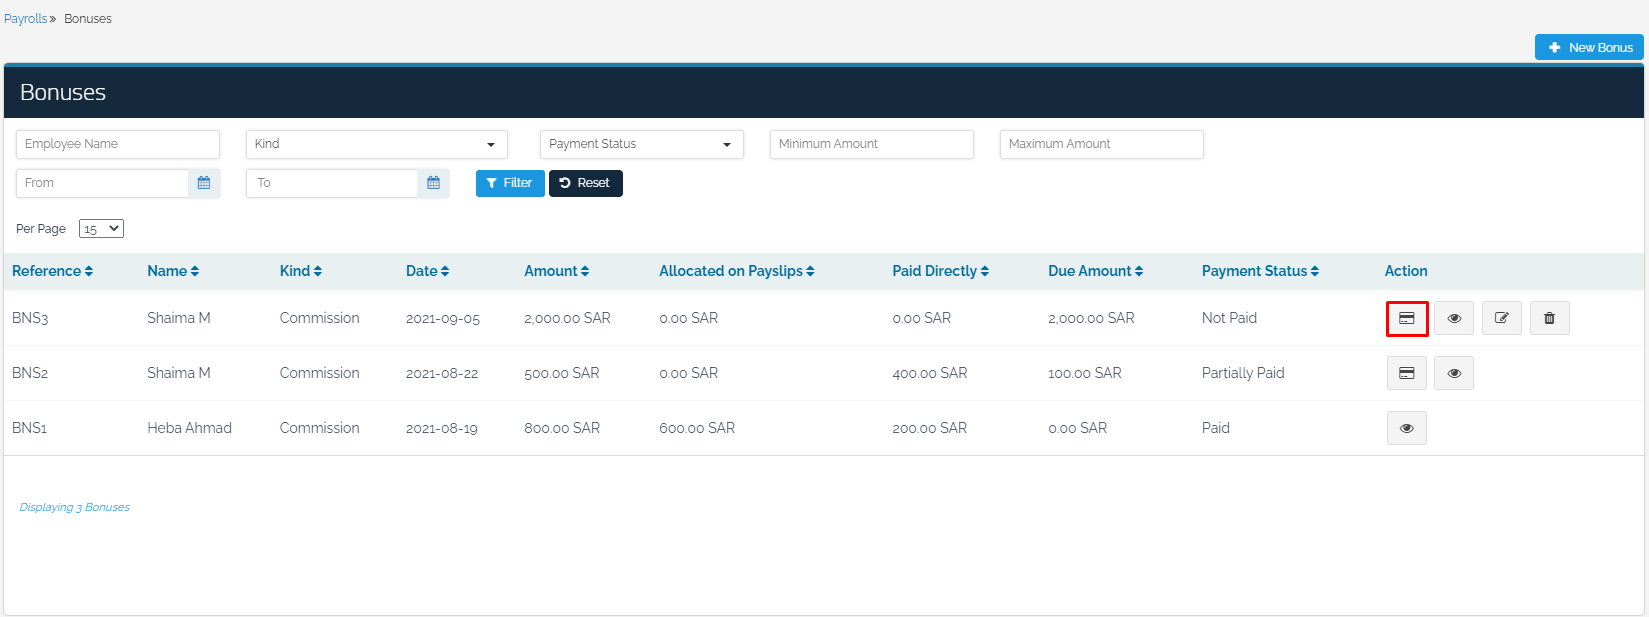Apply filters with the Filter button
Image resolution: width=1649 pixels, height=617 pixels.
(x=510, y=183)
